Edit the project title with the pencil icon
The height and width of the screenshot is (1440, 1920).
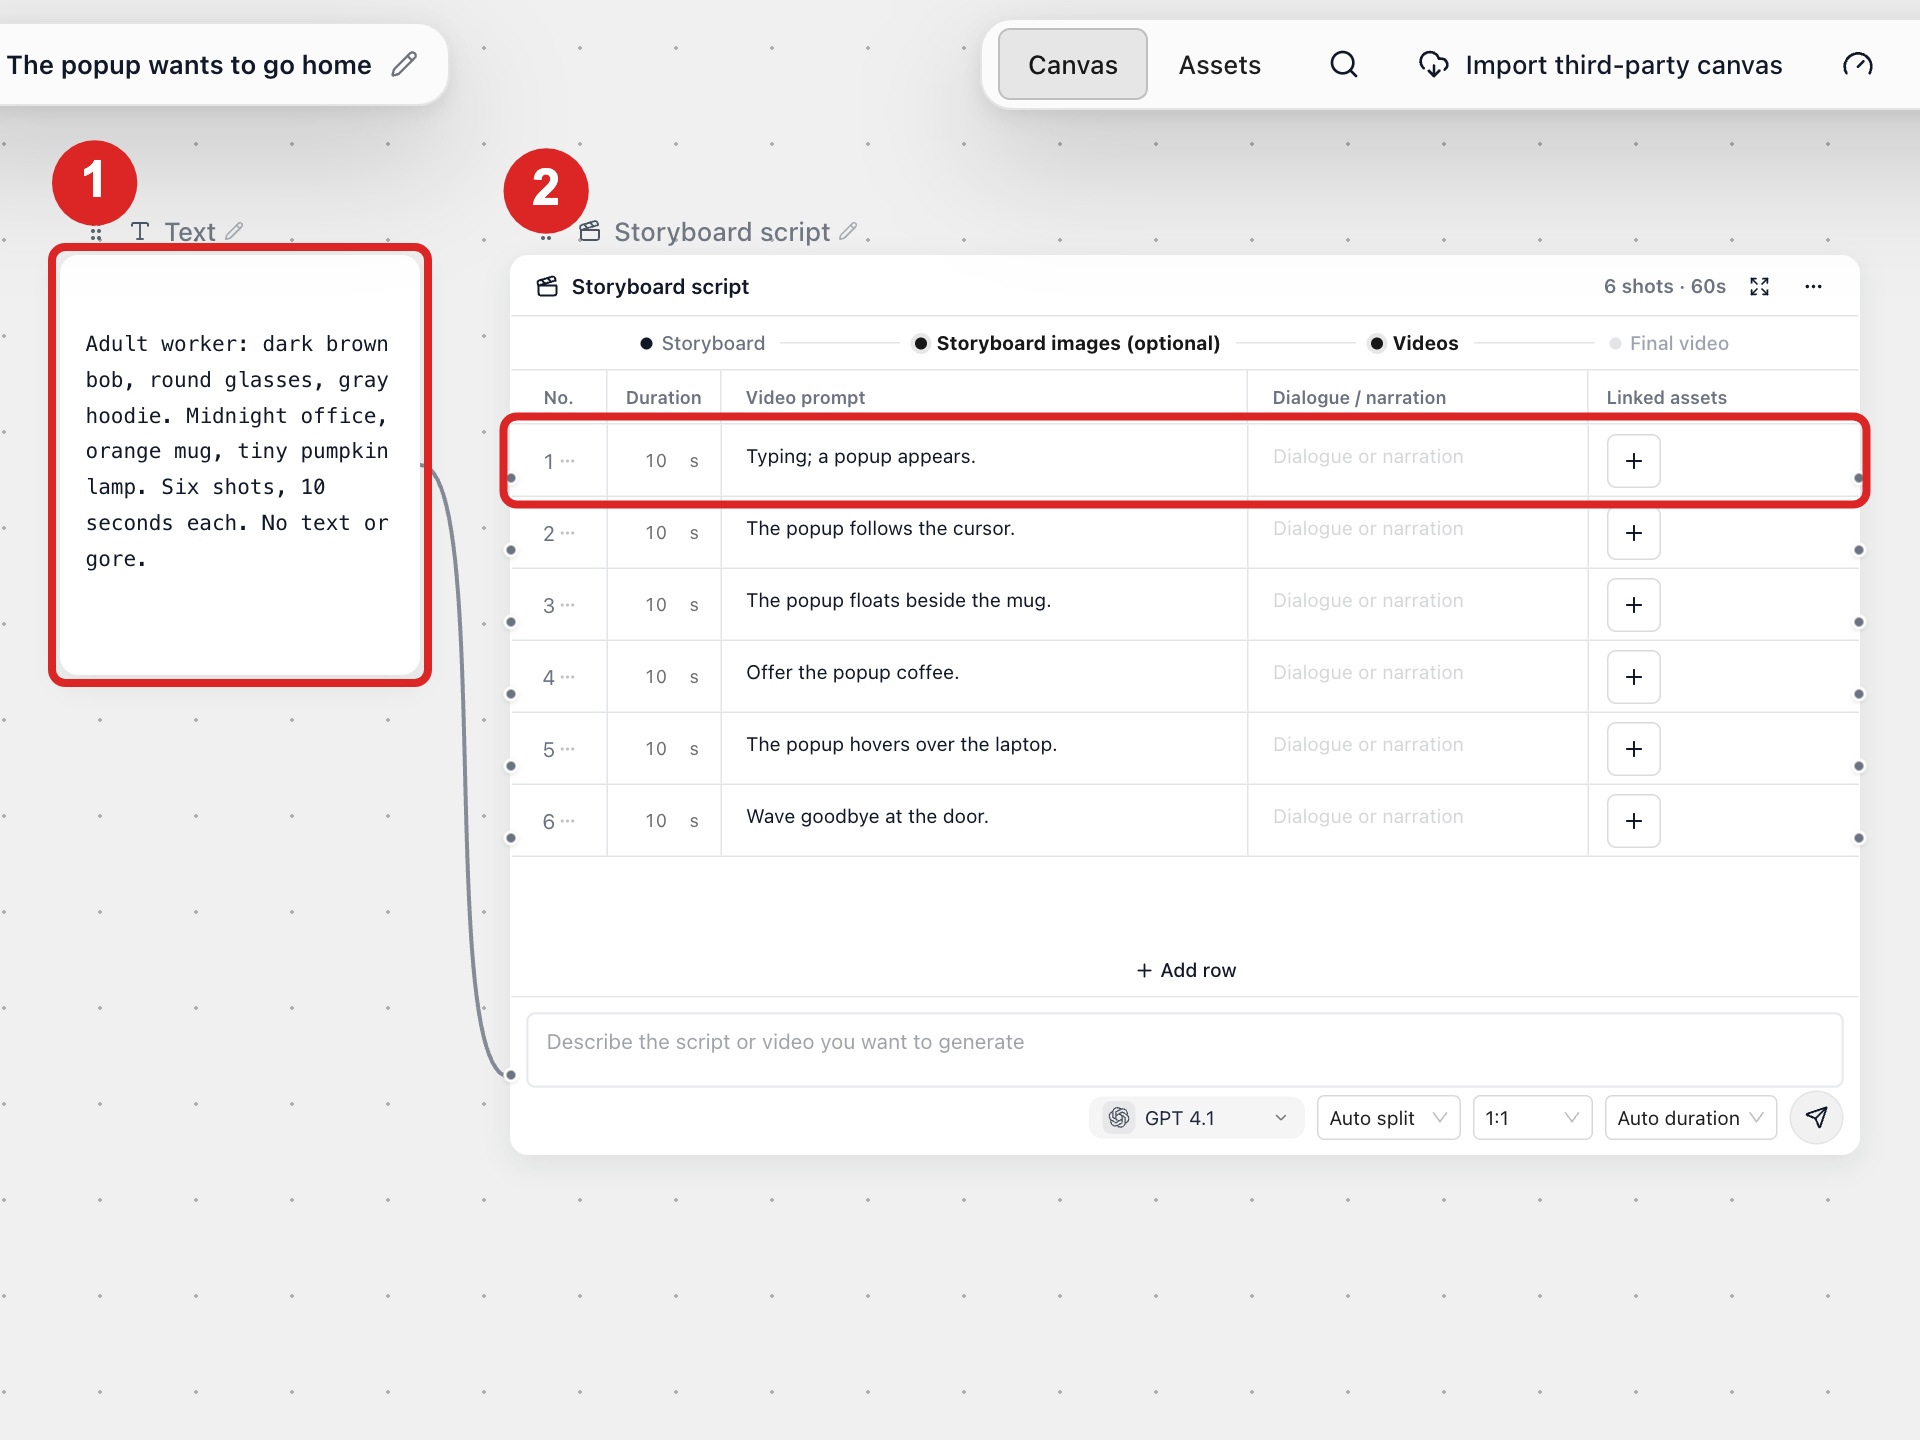(x=404, y=65)
